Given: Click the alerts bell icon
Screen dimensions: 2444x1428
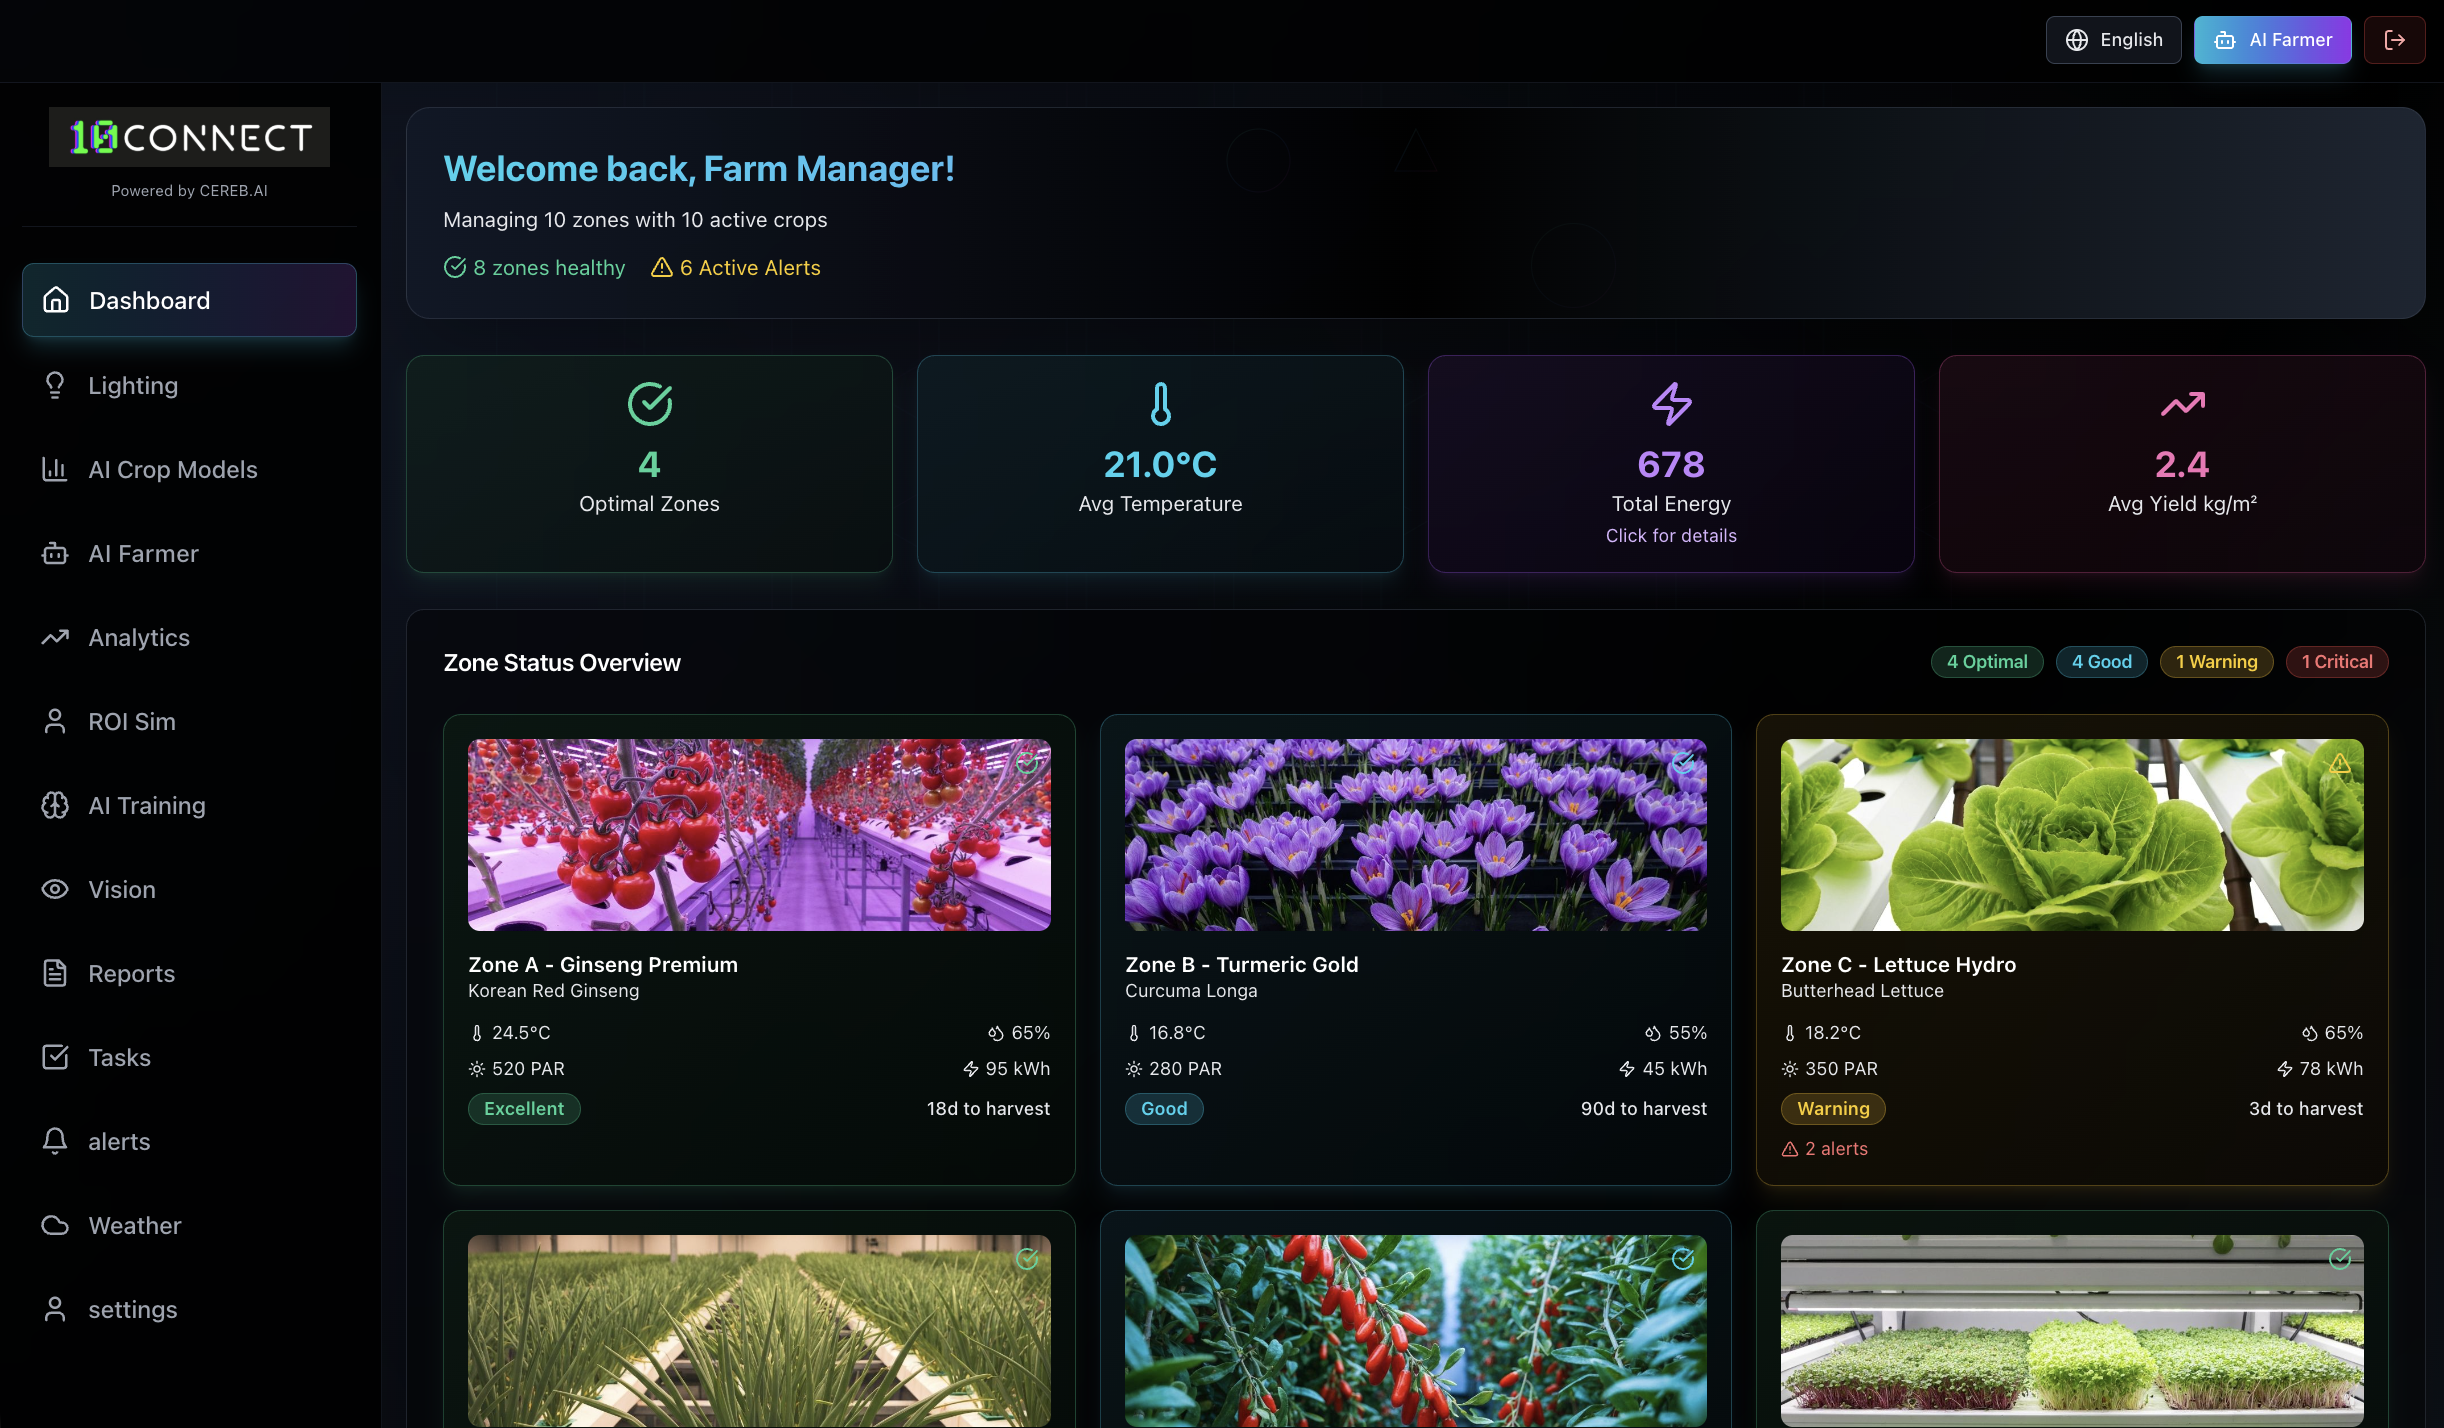Looking at the screenshot, I should click(55, 1141).
